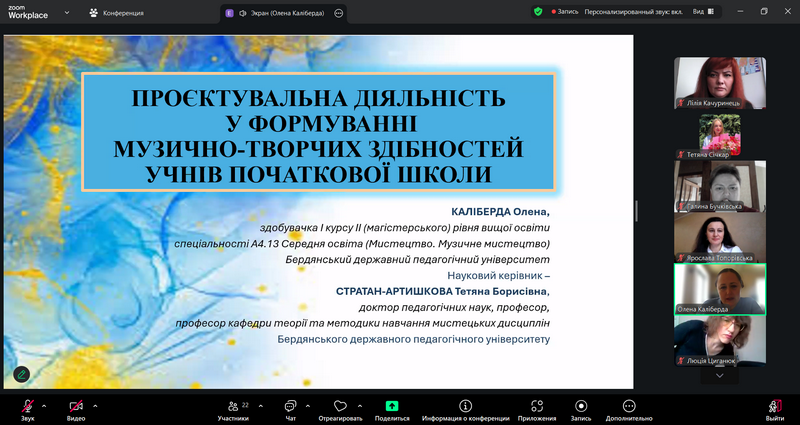
Task: Open the annotation pencil on shared slide
Action: pos(21,373)
